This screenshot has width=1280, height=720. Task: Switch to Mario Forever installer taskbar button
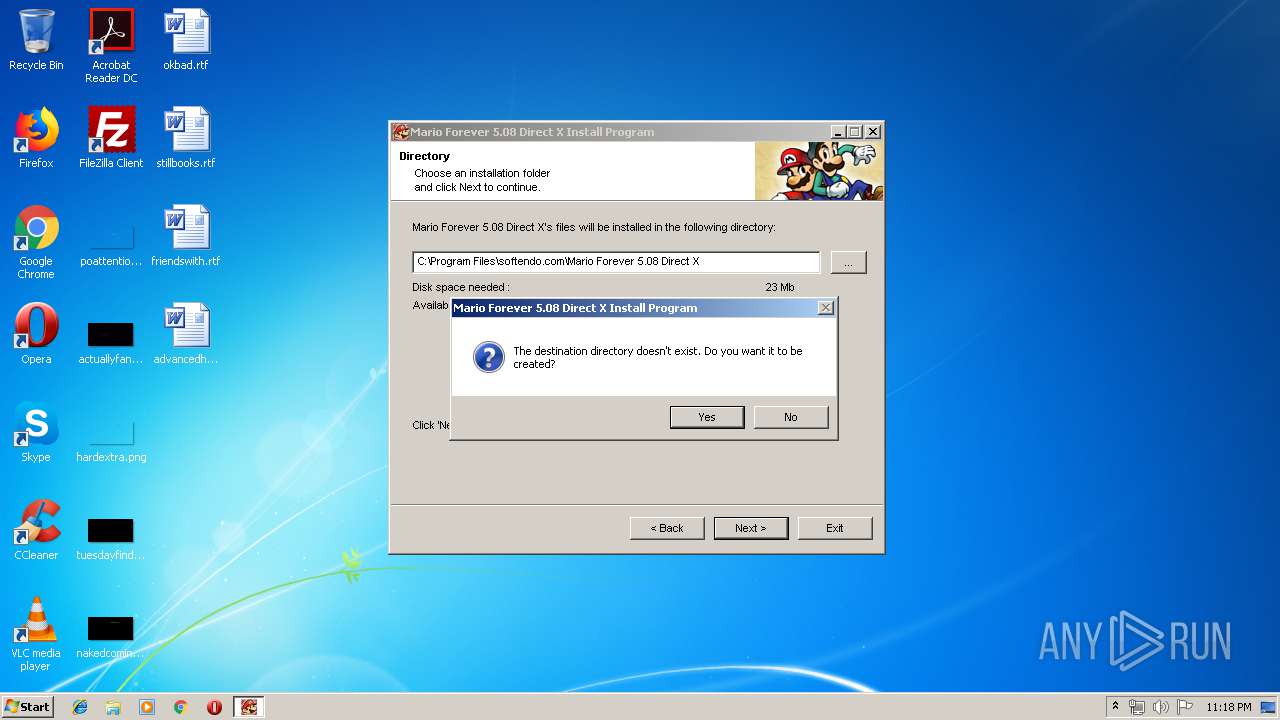tap(248, 707)
